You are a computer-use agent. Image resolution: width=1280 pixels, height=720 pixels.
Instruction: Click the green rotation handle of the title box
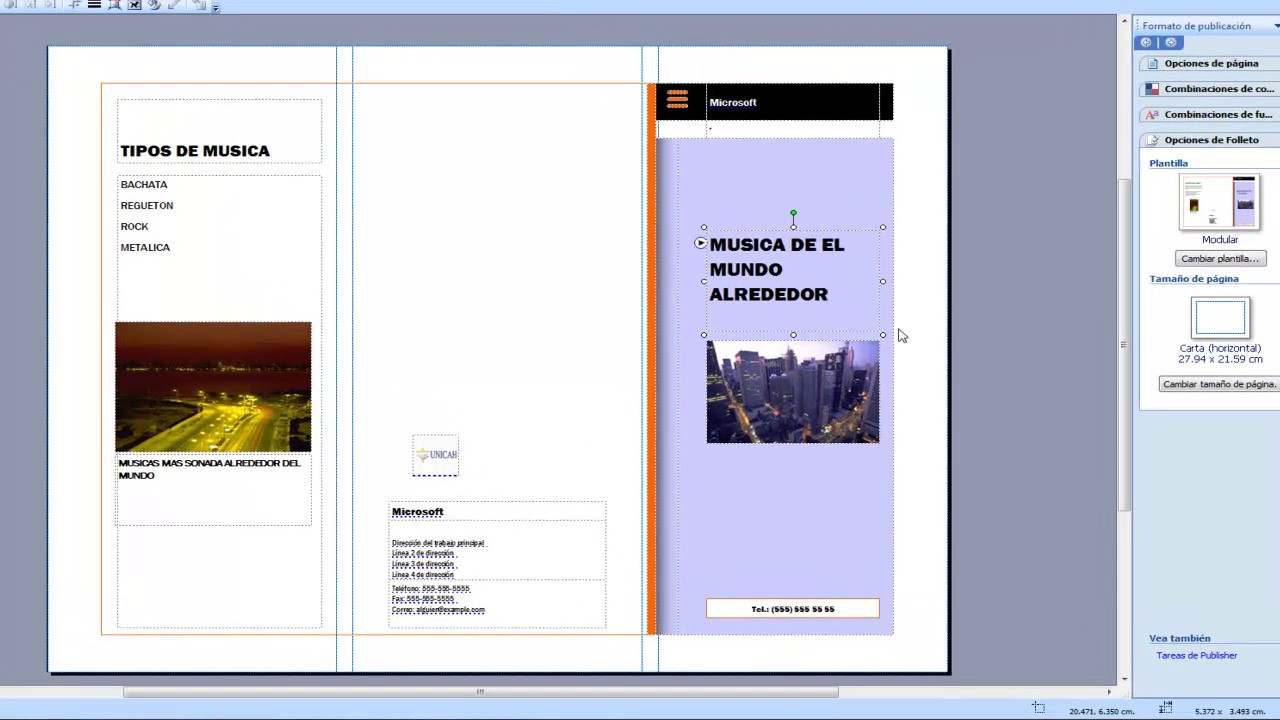[x=793, y=213]
